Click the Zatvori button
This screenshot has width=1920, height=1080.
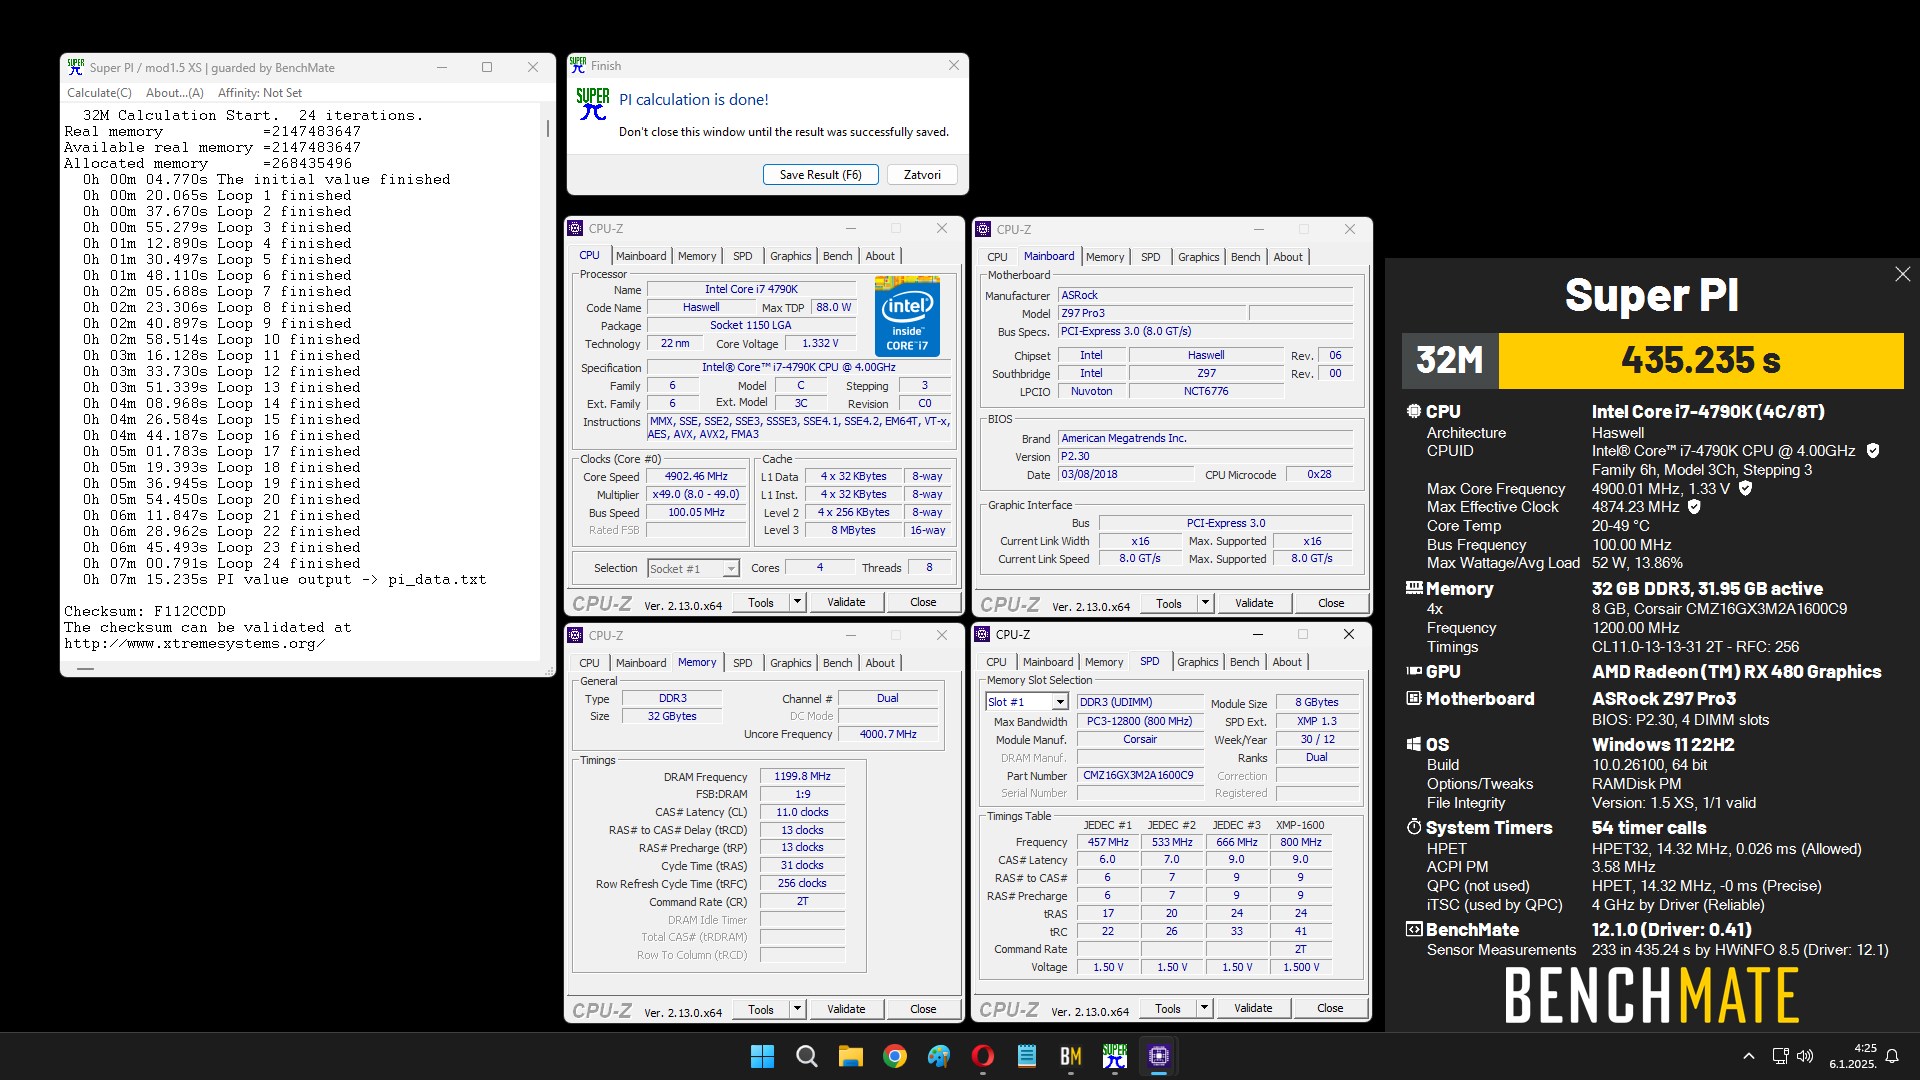pyautogui.click(x=922, y=174)
